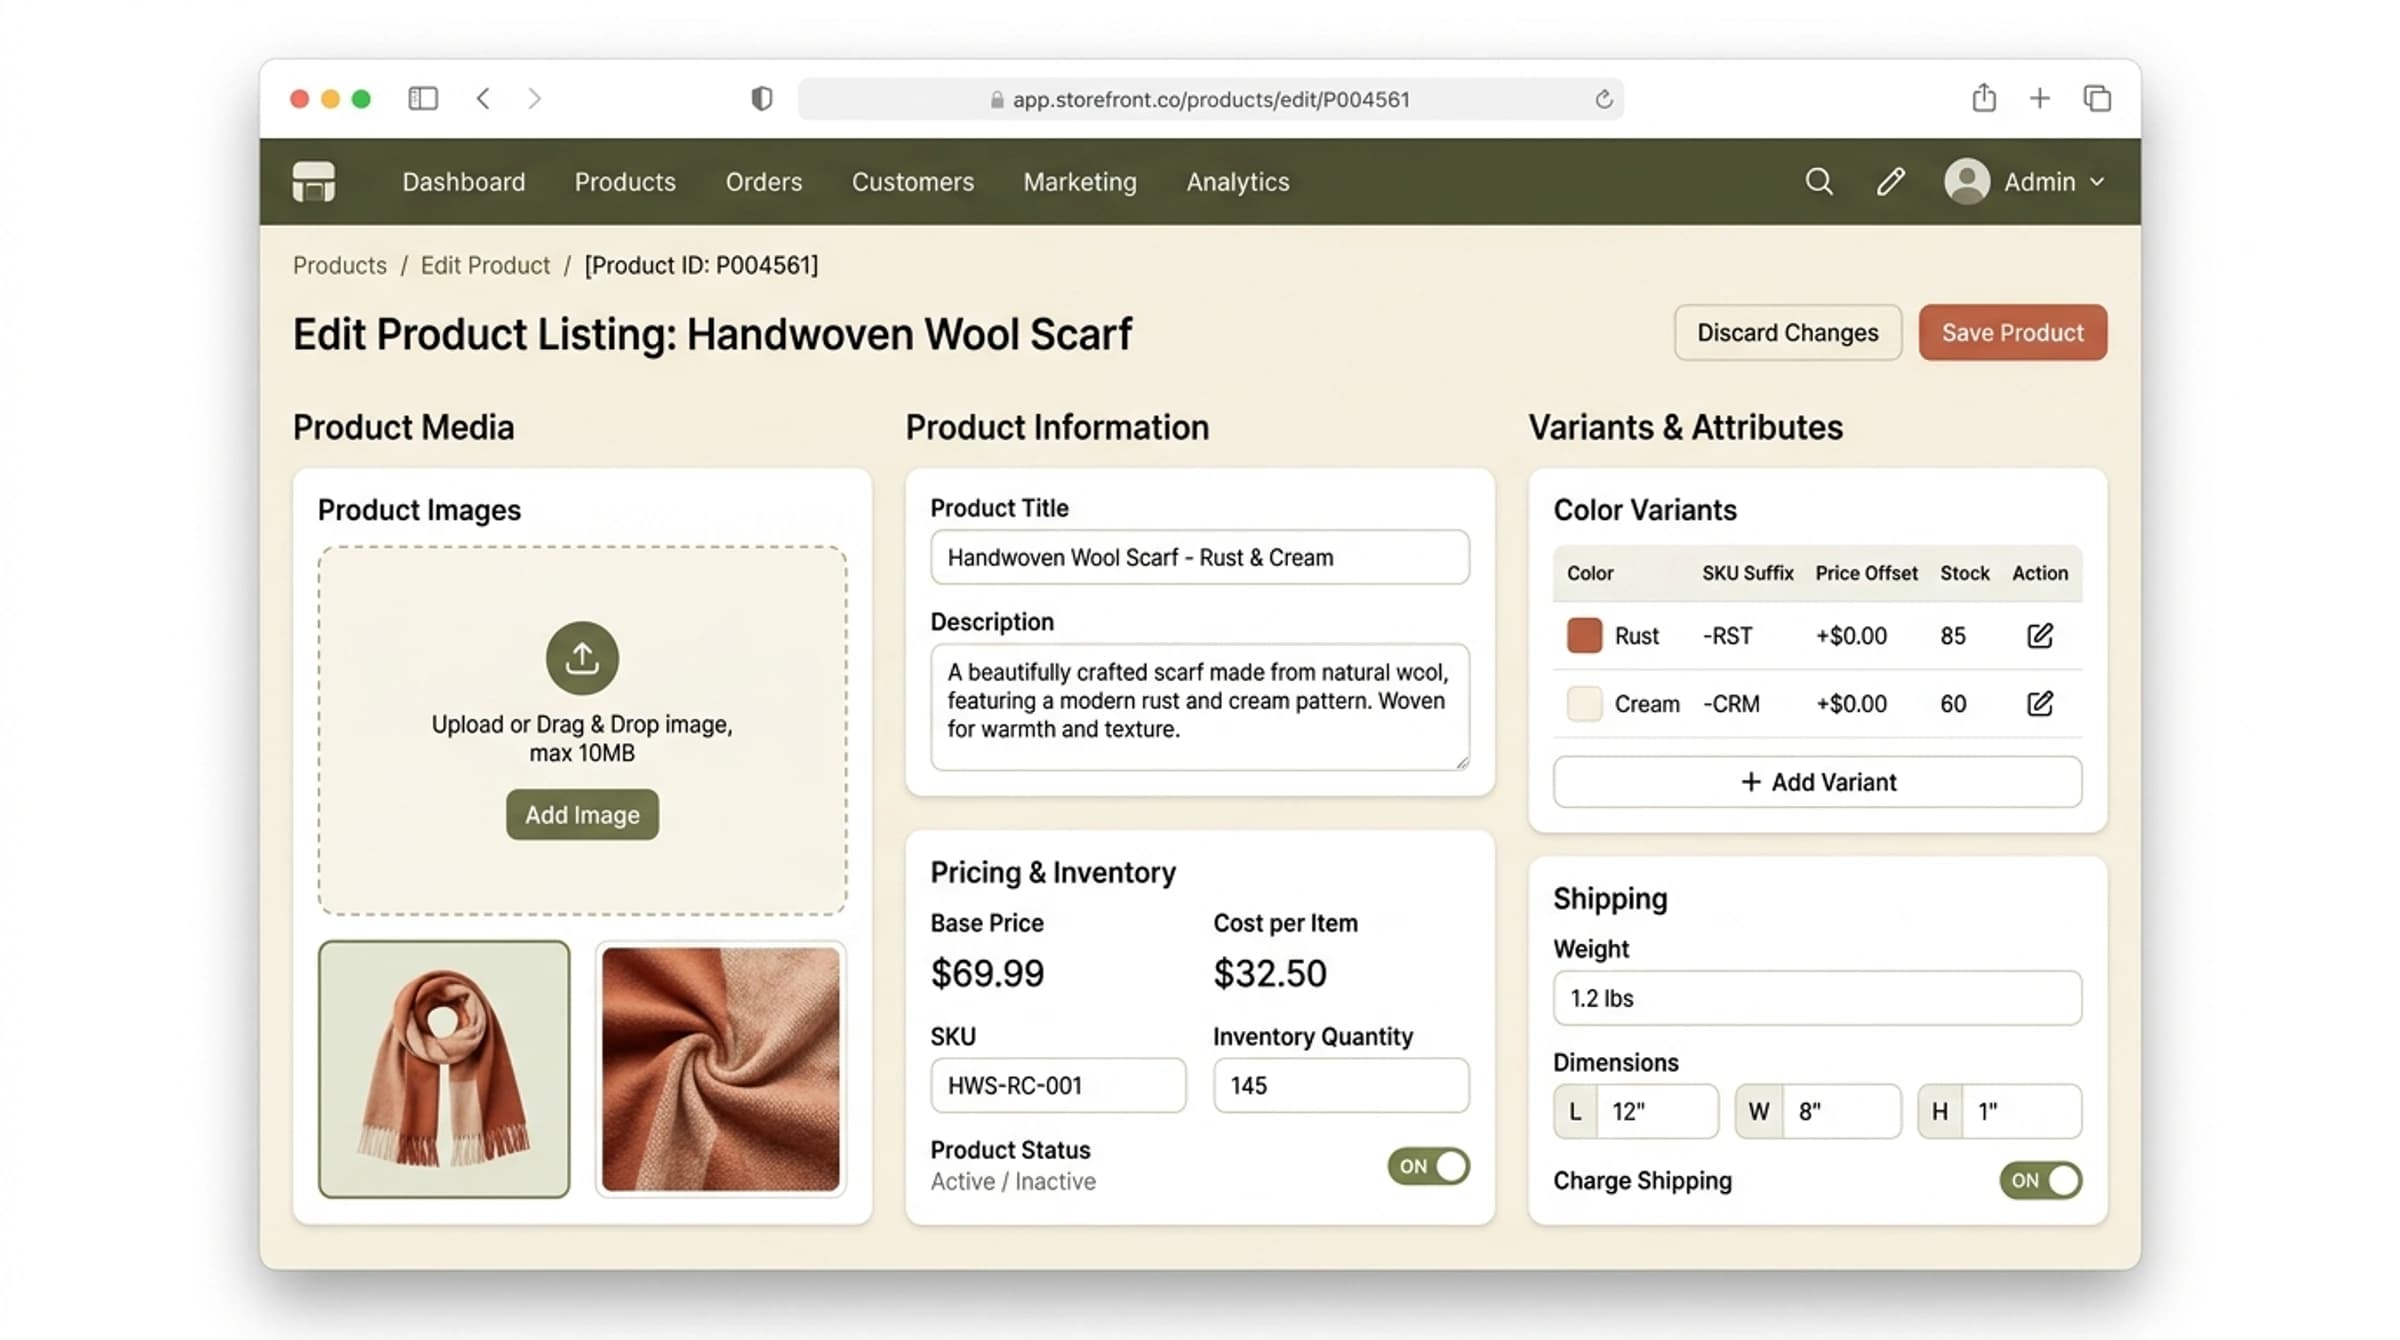Screen dimensions: 2400x1340
Task: Click Discard Changes button
Action: pyautogui.click(x=1788, y=332)
